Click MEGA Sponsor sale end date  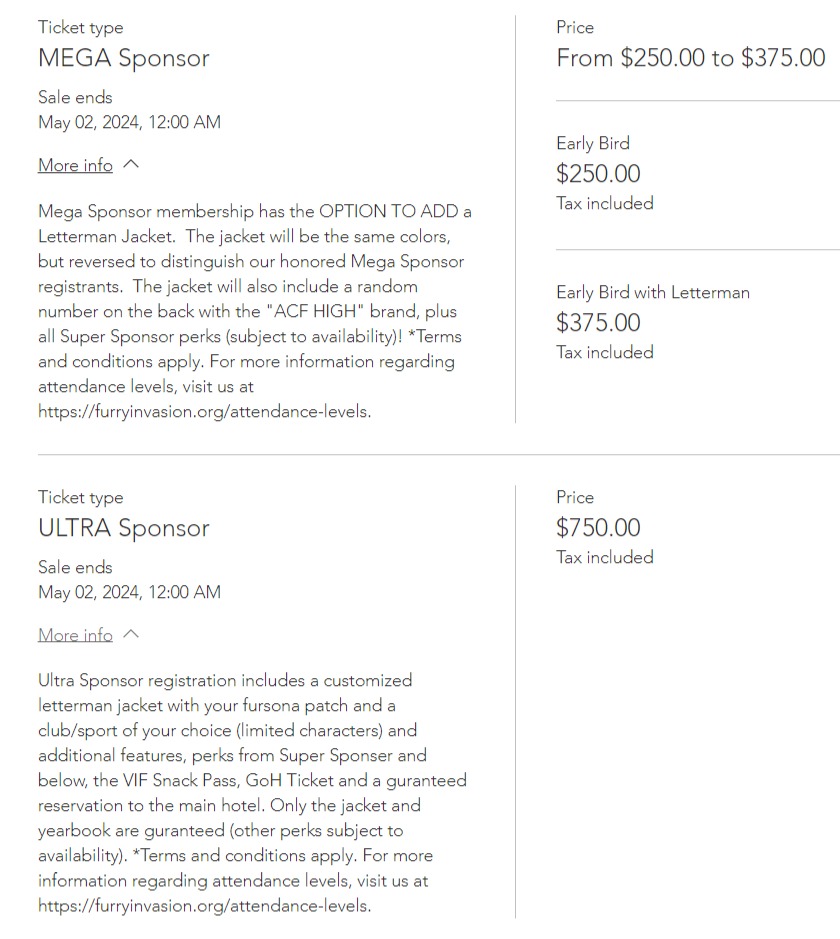(x=129, y=122)
